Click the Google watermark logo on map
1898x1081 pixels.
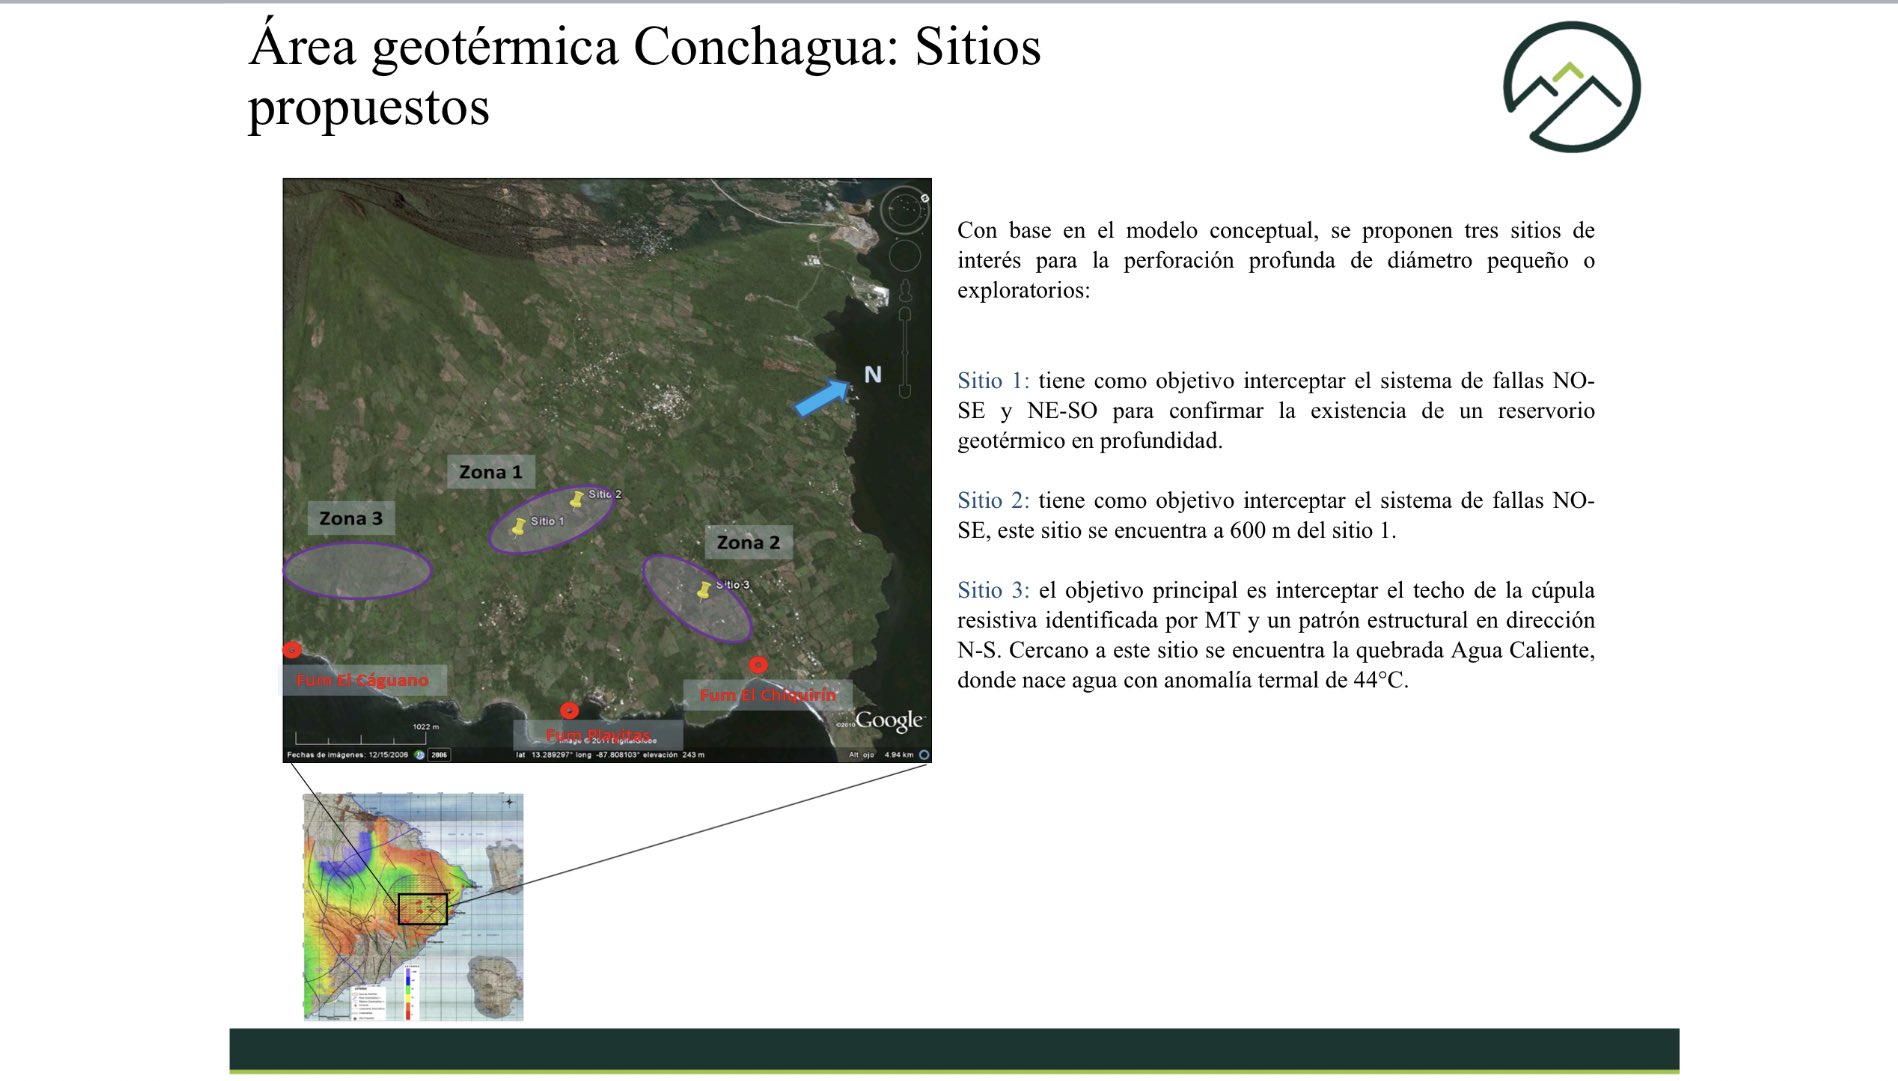889,720
